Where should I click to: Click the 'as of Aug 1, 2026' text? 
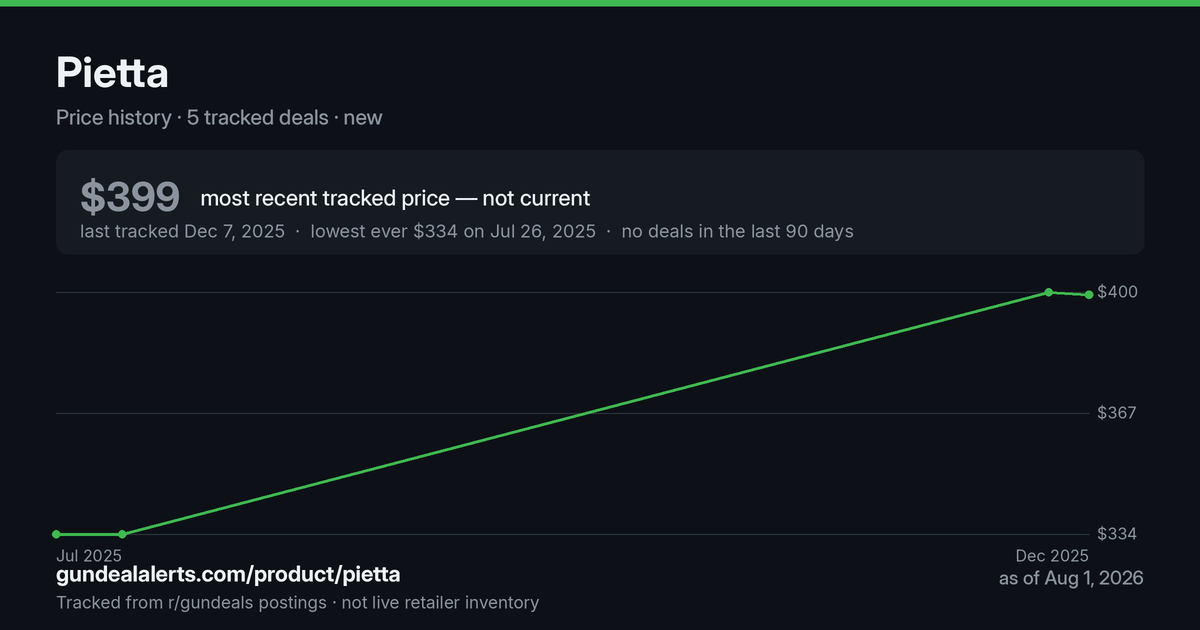1071,579
